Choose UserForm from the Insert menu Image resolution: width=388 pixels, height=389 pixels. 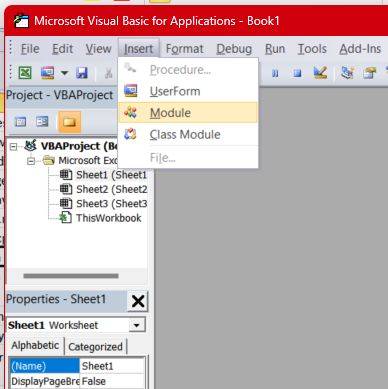pos(188,91)
